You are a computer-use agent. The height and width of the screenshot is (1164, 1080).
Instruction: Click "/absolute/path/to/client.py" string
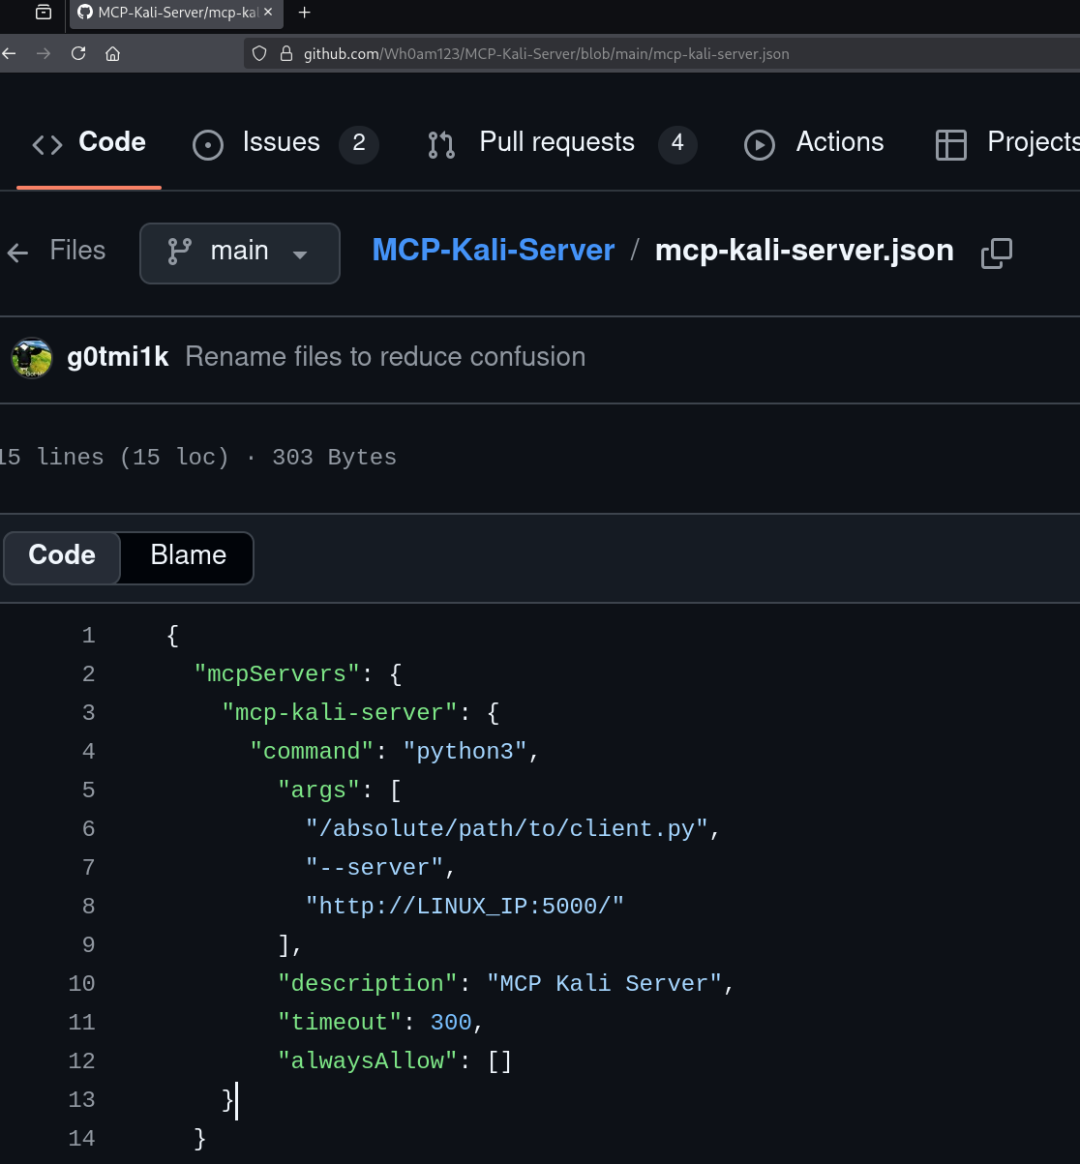[x=507, y=828]
